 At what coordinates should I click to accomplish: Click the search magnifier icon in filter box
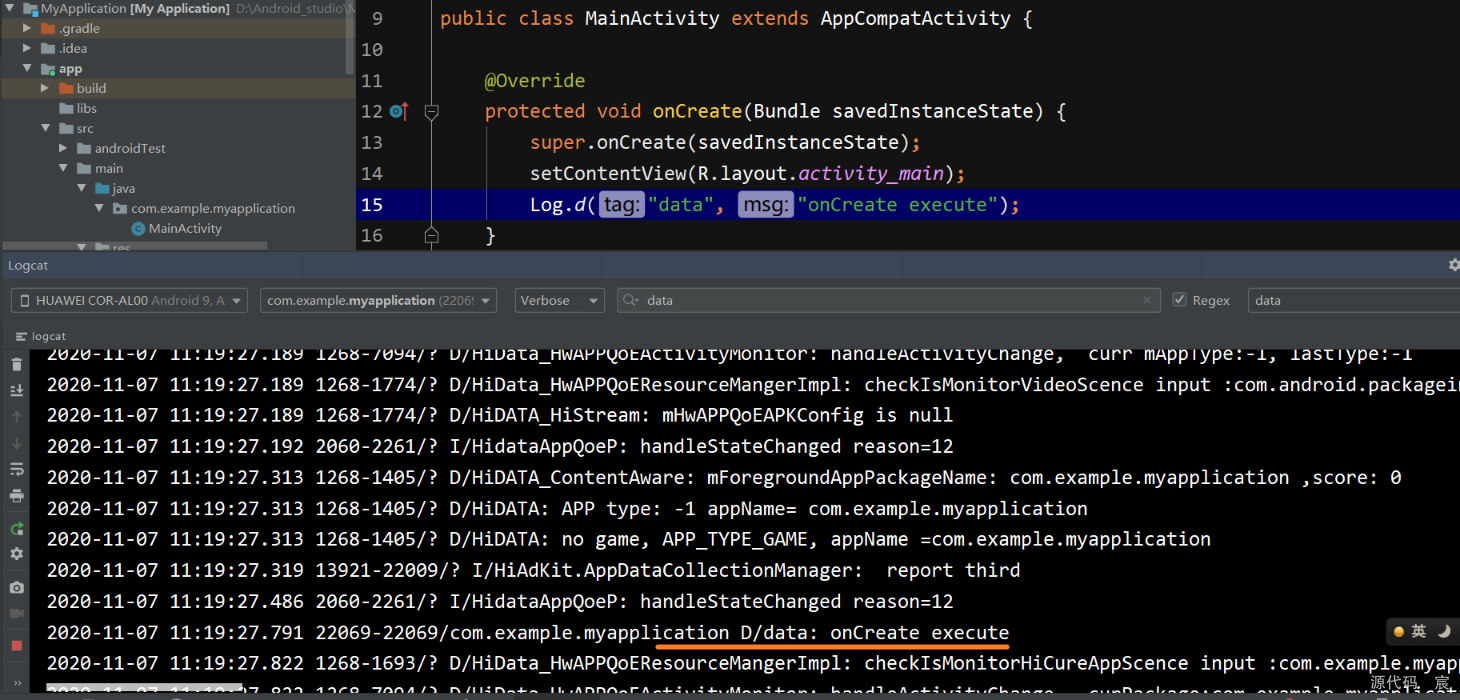pyautogui.click(x=630, y=300)
